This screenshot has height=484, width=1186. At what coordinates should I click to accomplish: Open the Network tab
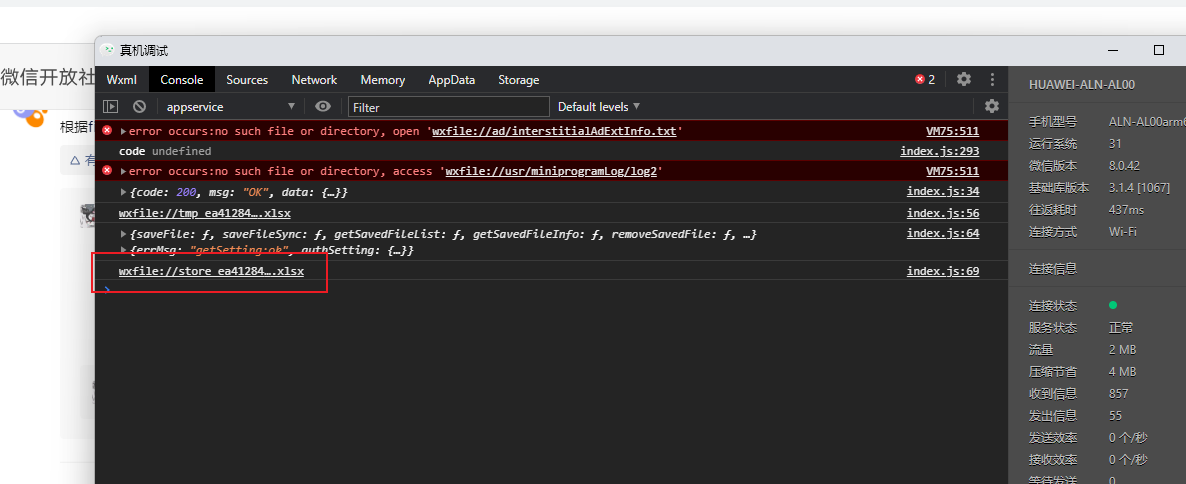(x=314, y=79)
